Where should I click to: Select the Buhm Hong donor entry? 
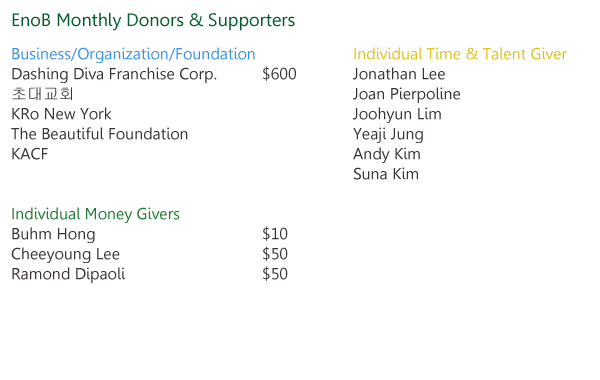pyautogui.click(x=53, y=234)
